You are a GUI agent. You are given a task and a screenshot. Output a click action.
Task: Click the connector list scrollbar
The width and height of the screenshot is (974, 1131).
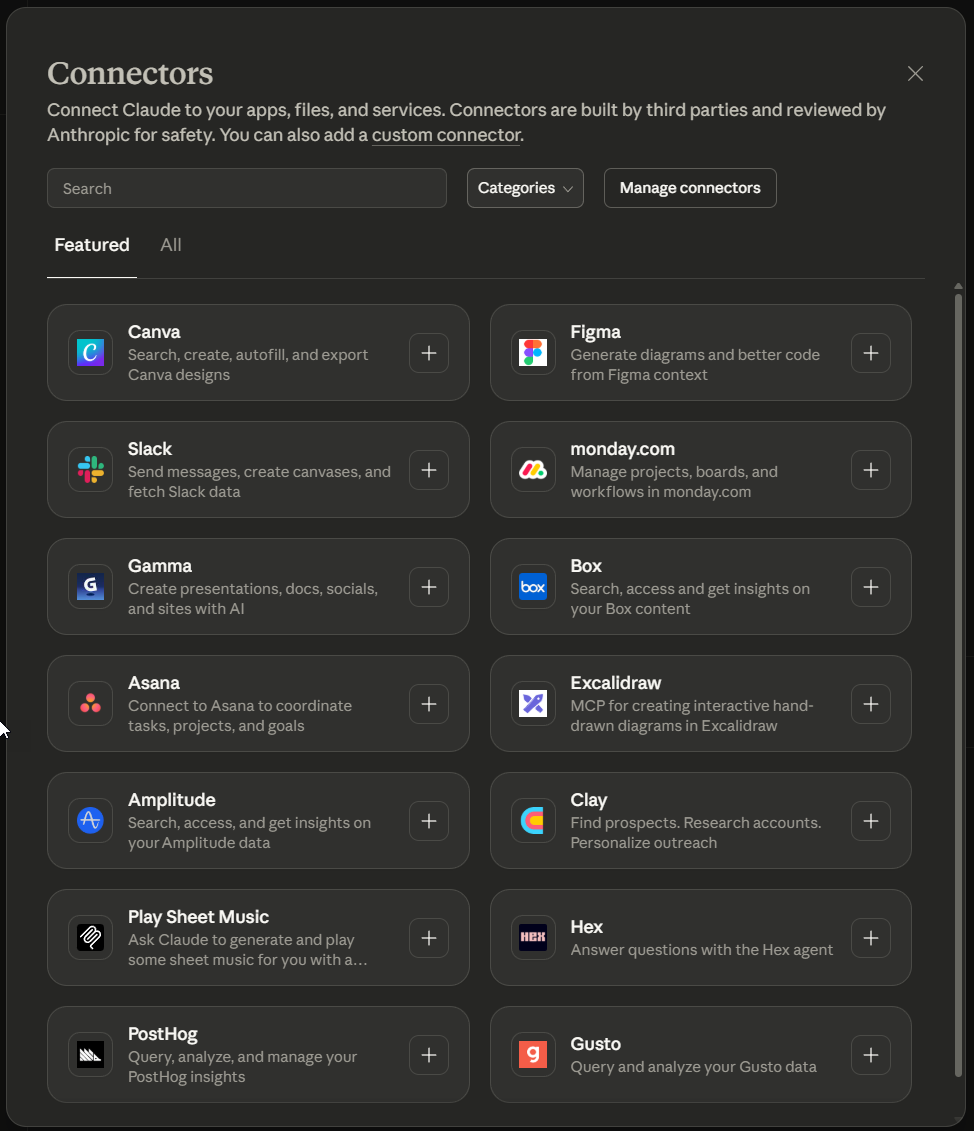pos(958,680)
